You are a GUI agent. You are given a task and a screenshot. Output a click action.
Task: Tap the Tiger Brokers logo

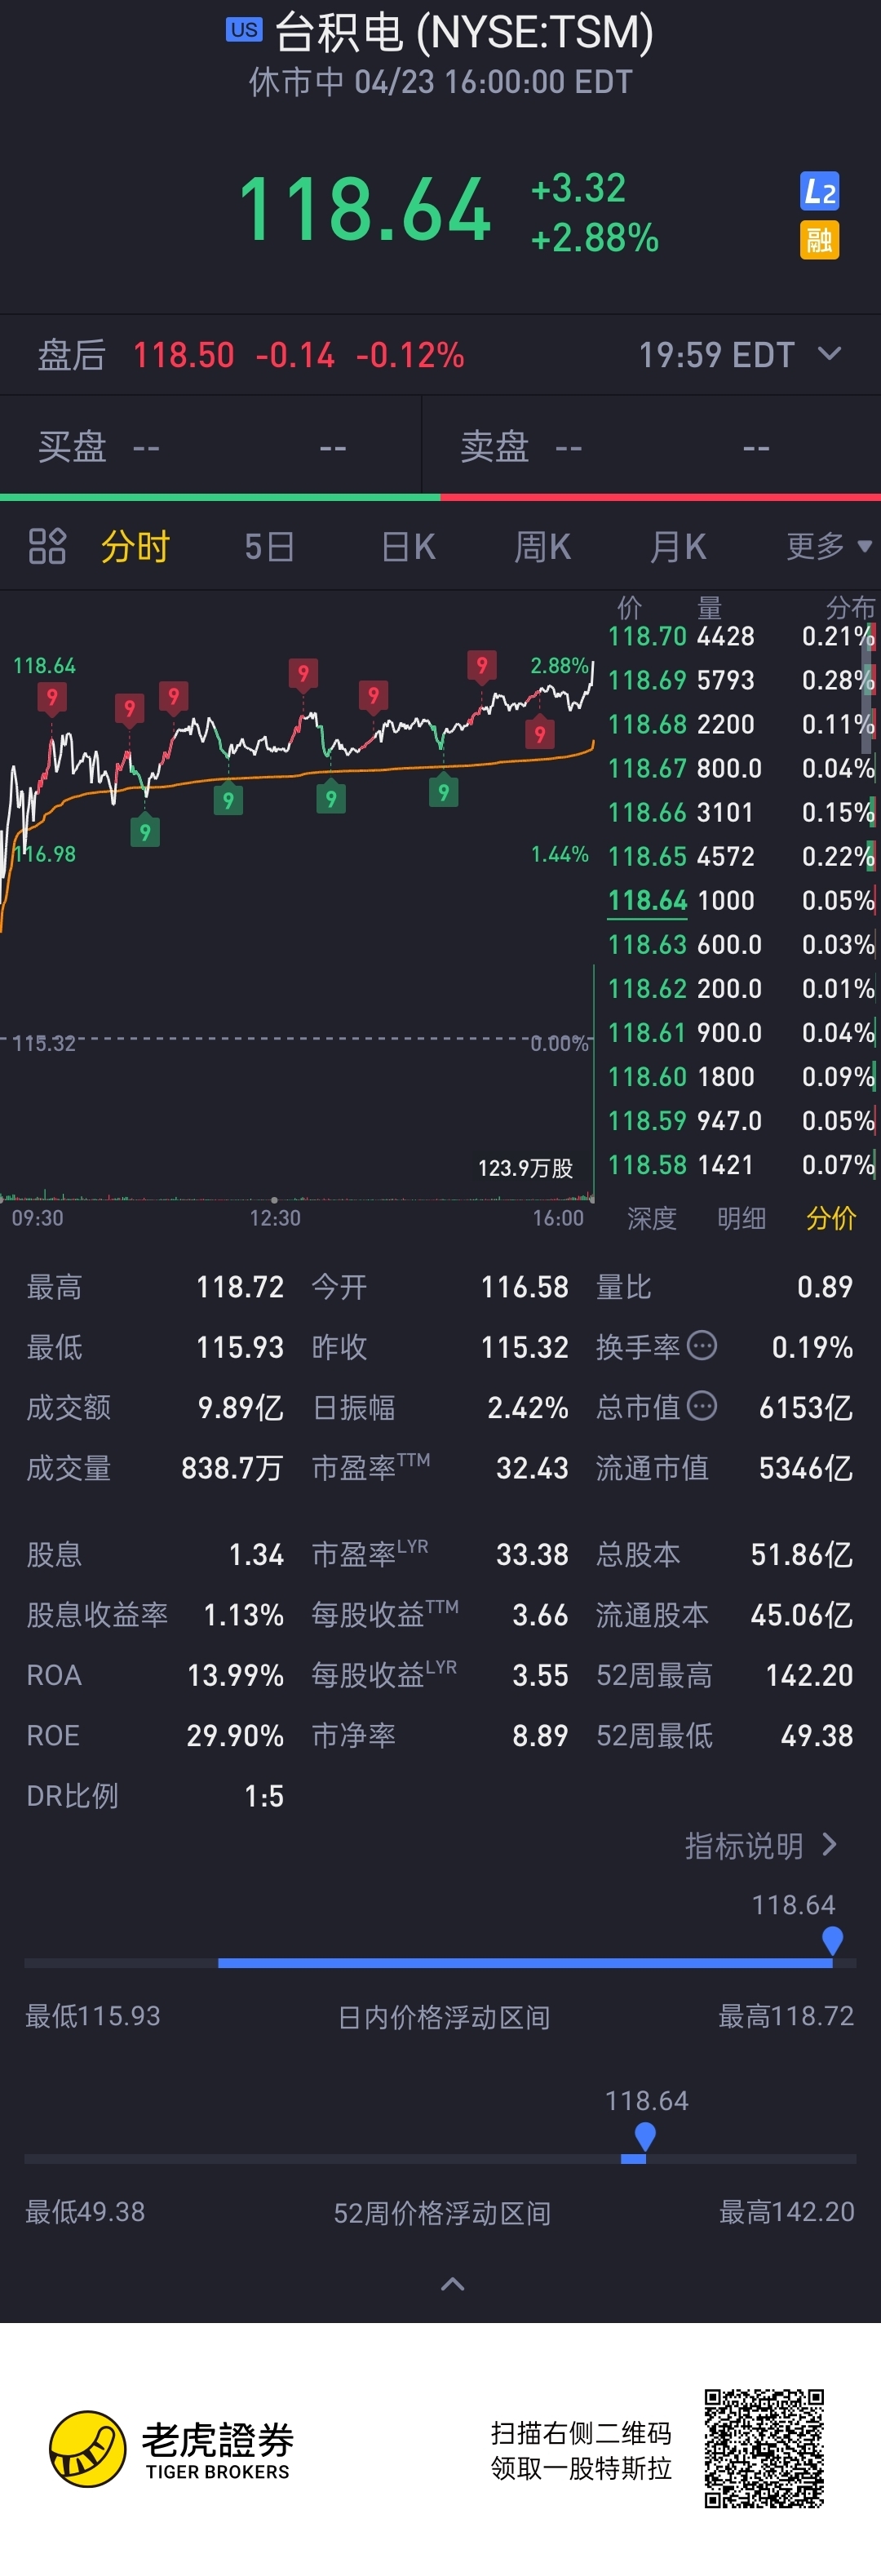(170, 2449)
